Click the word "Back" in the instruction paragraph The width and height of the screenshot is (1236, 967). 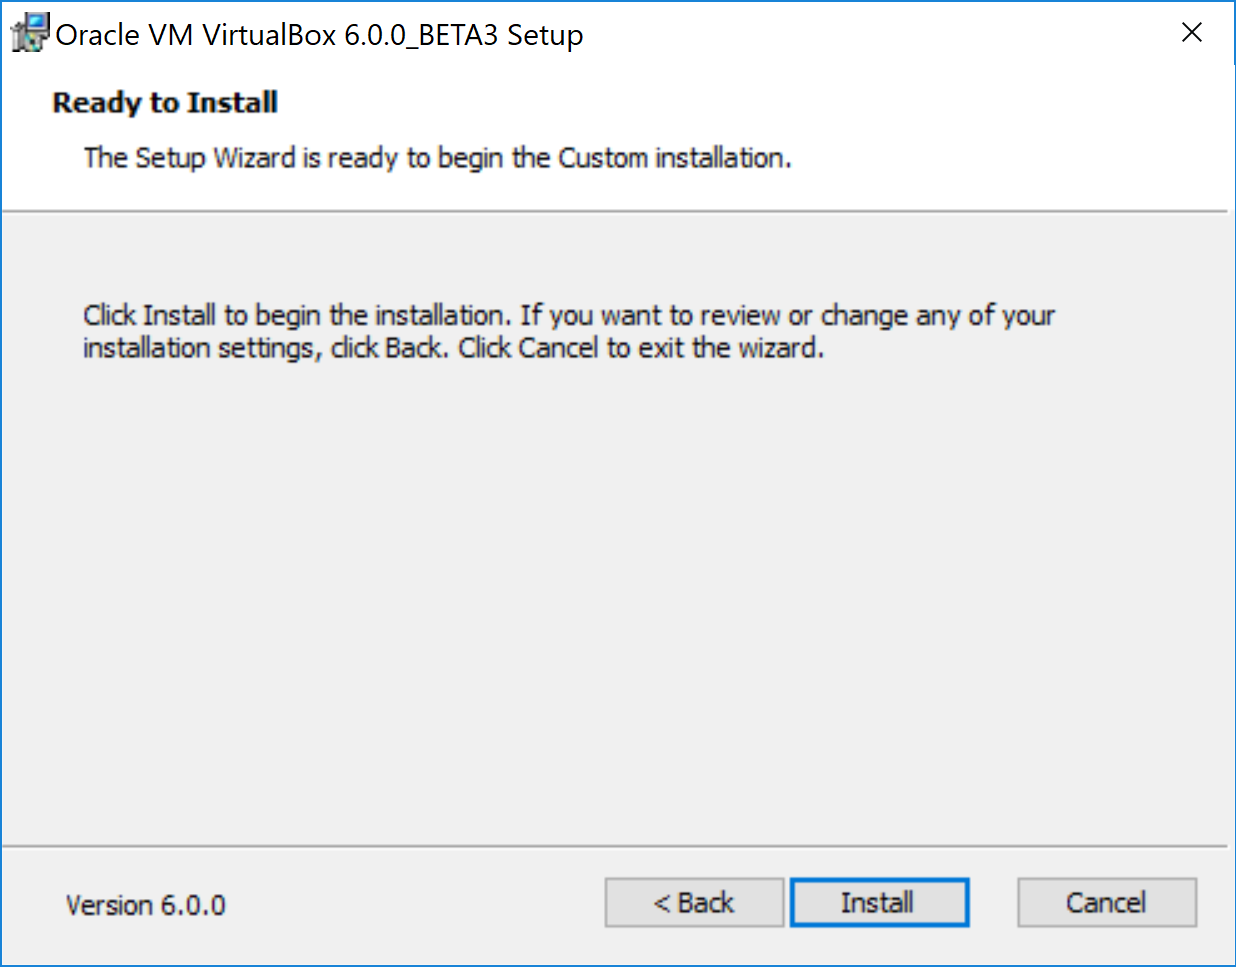pos(414,348)
